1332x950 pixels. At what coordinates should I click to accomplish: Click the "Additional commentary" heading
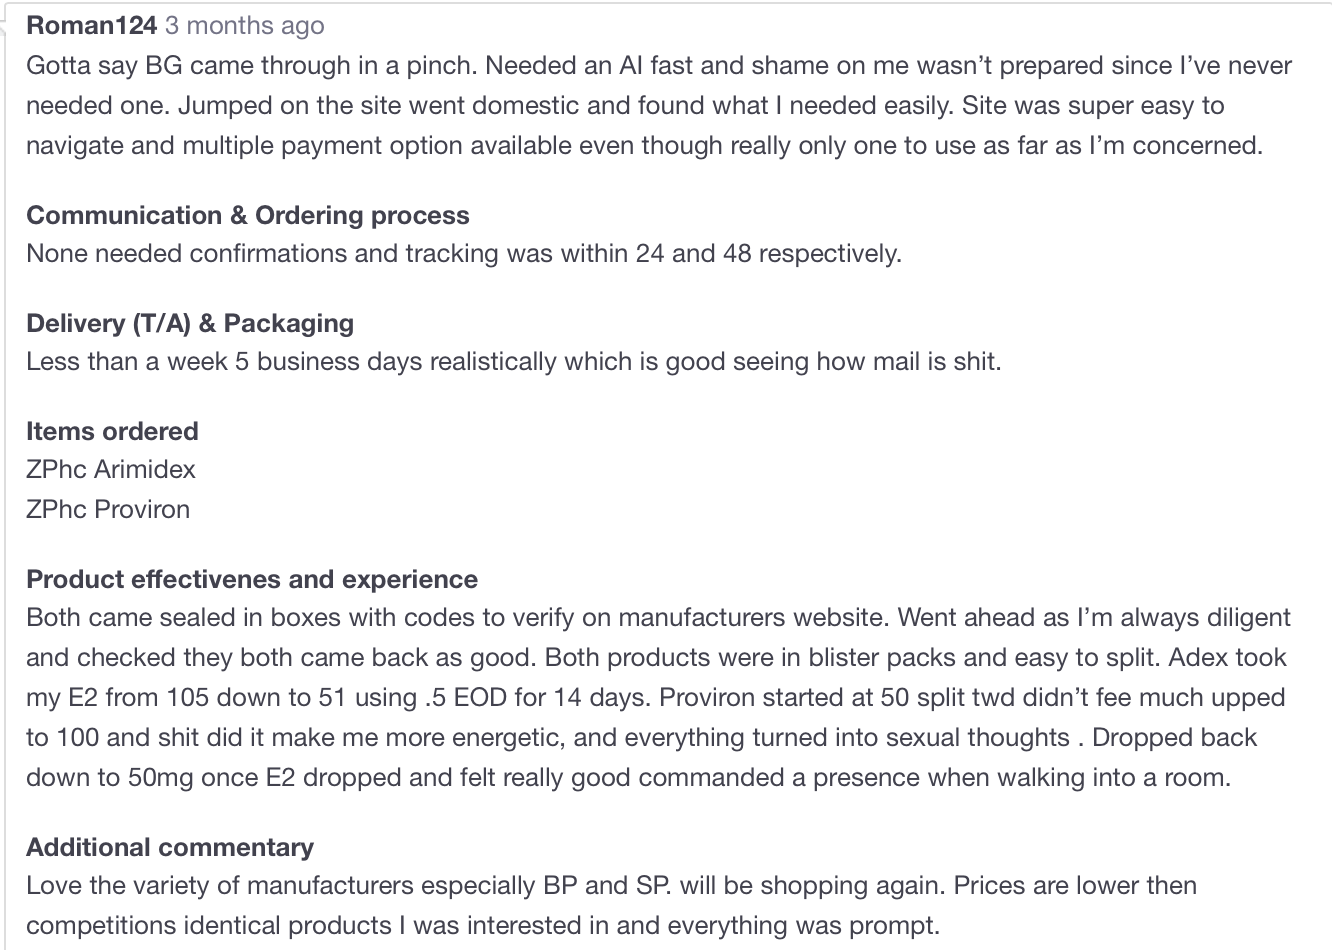tap(170, 847)
